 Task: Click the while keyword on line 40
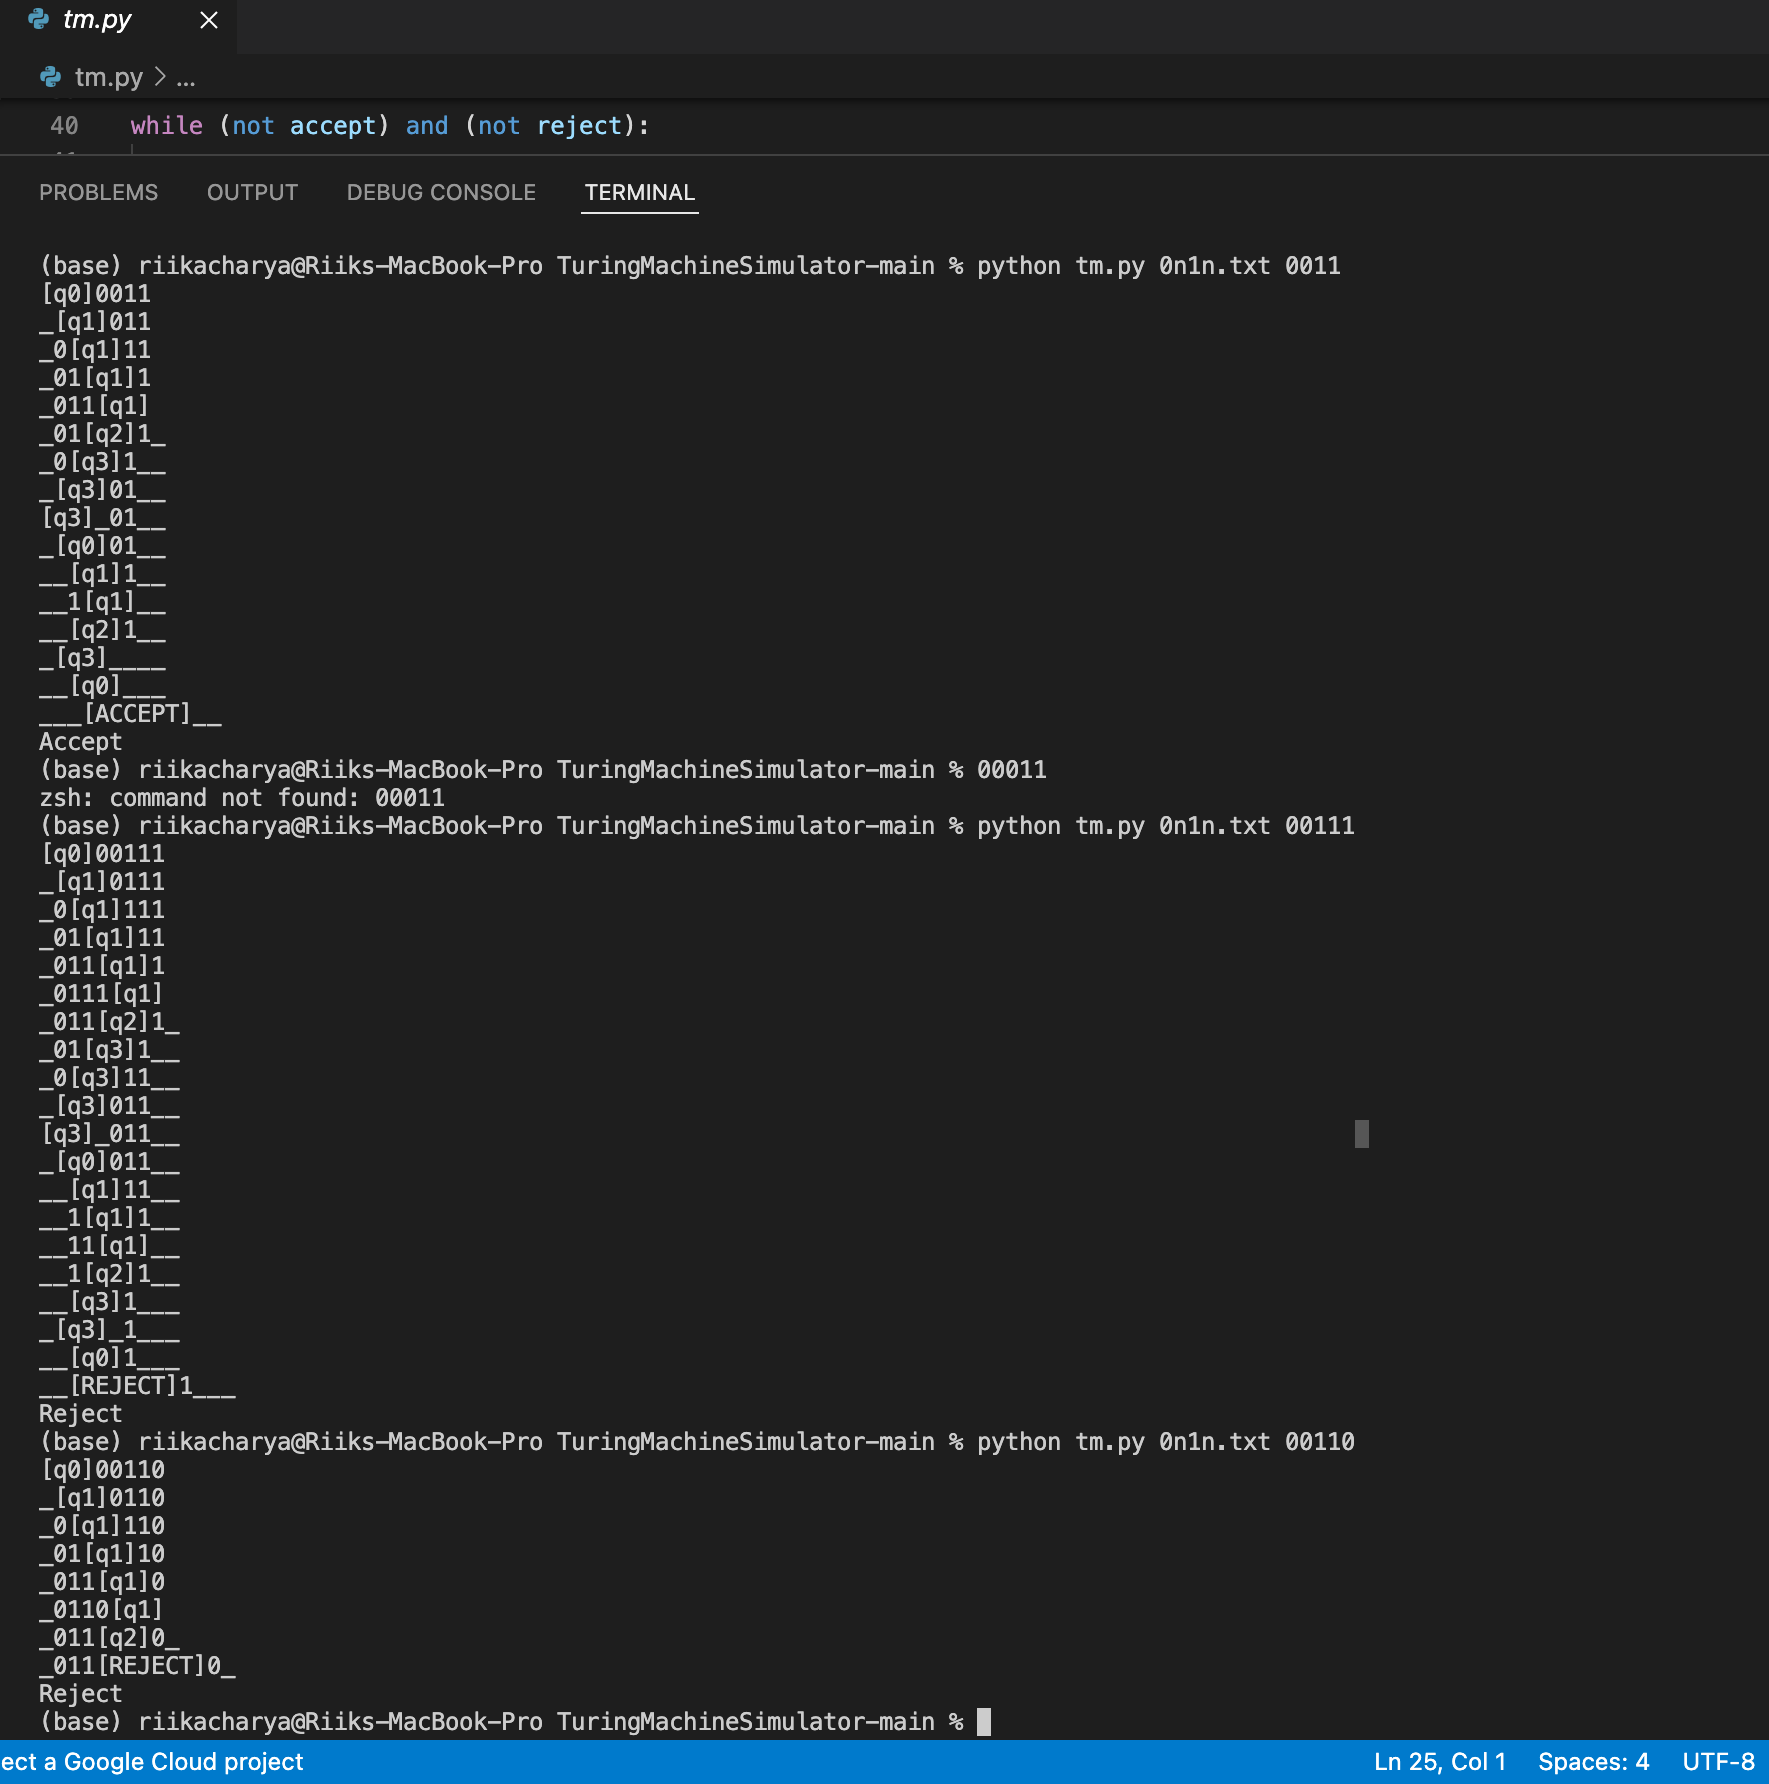pyautogui.click(x=166, y=126)
